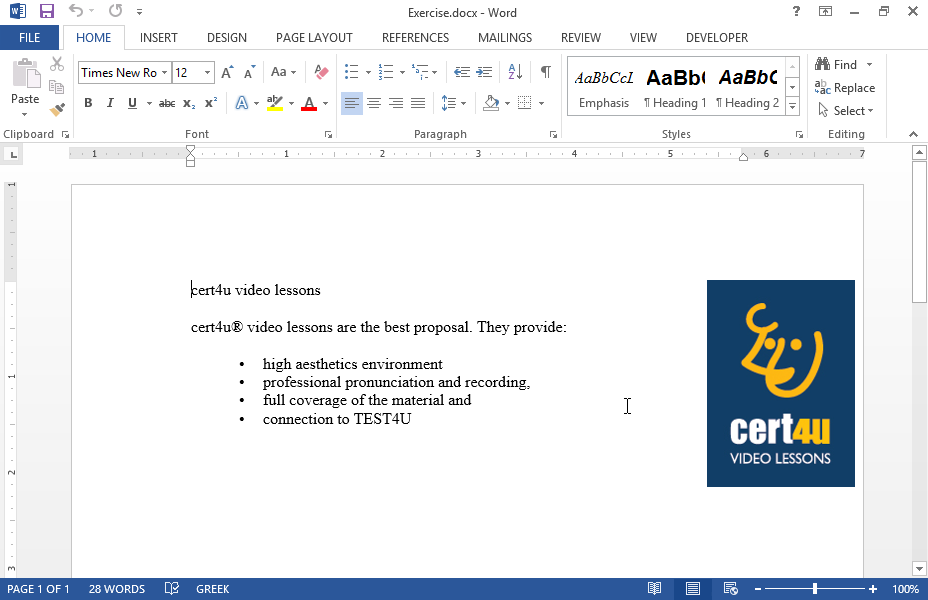
Task: Sort the selected text A to Z
Action: 515,72
